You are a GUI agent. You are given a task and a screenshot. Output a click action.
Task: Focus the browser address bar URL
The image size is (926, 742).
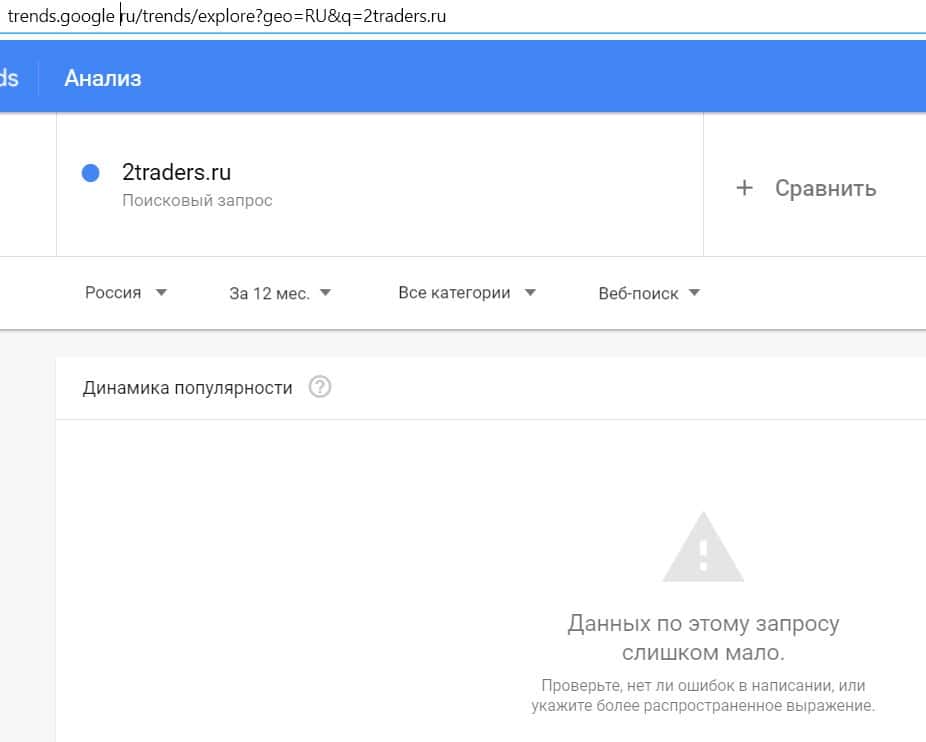click(x=227, y=16)
